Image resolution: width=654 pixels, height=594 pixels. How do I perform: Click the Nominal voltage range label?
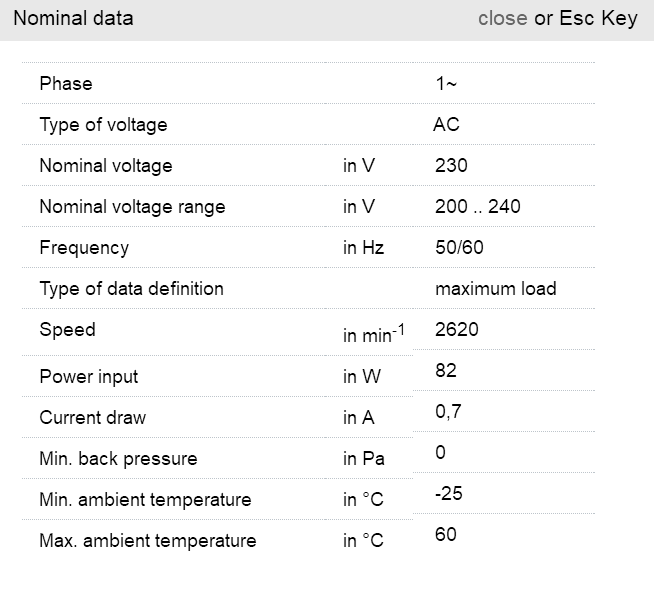(x=132, y=207)
